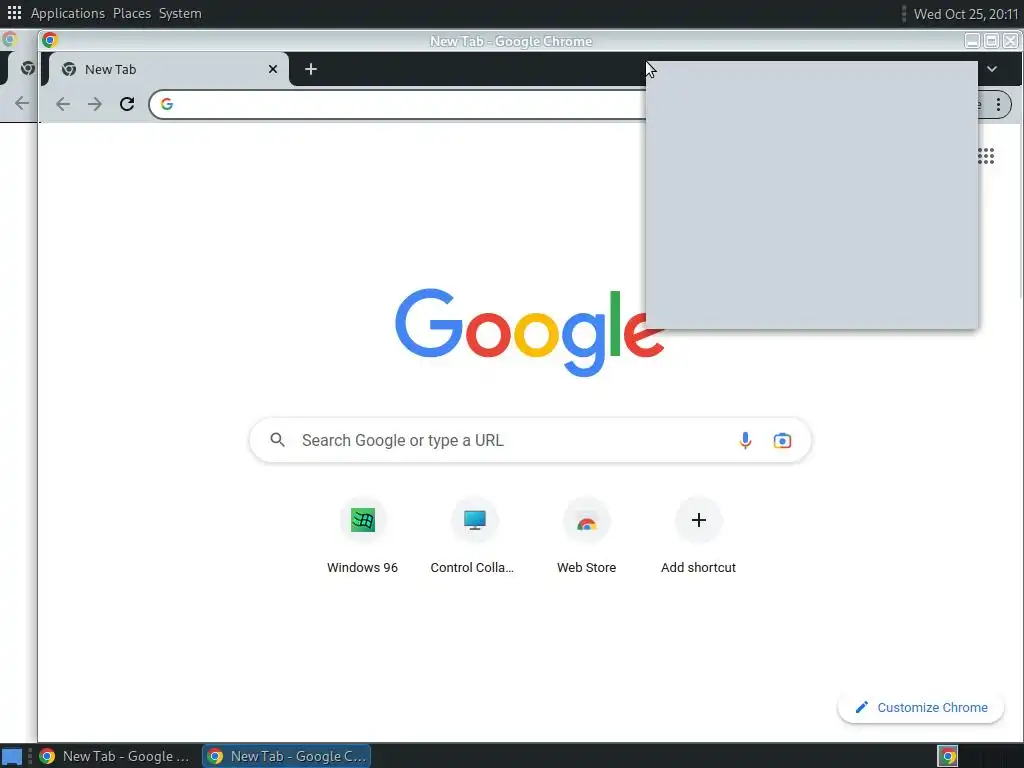This screenshot has width=1024, height=768.
Task: Click the back arrow in the background Chrome window
Action: 22,103
